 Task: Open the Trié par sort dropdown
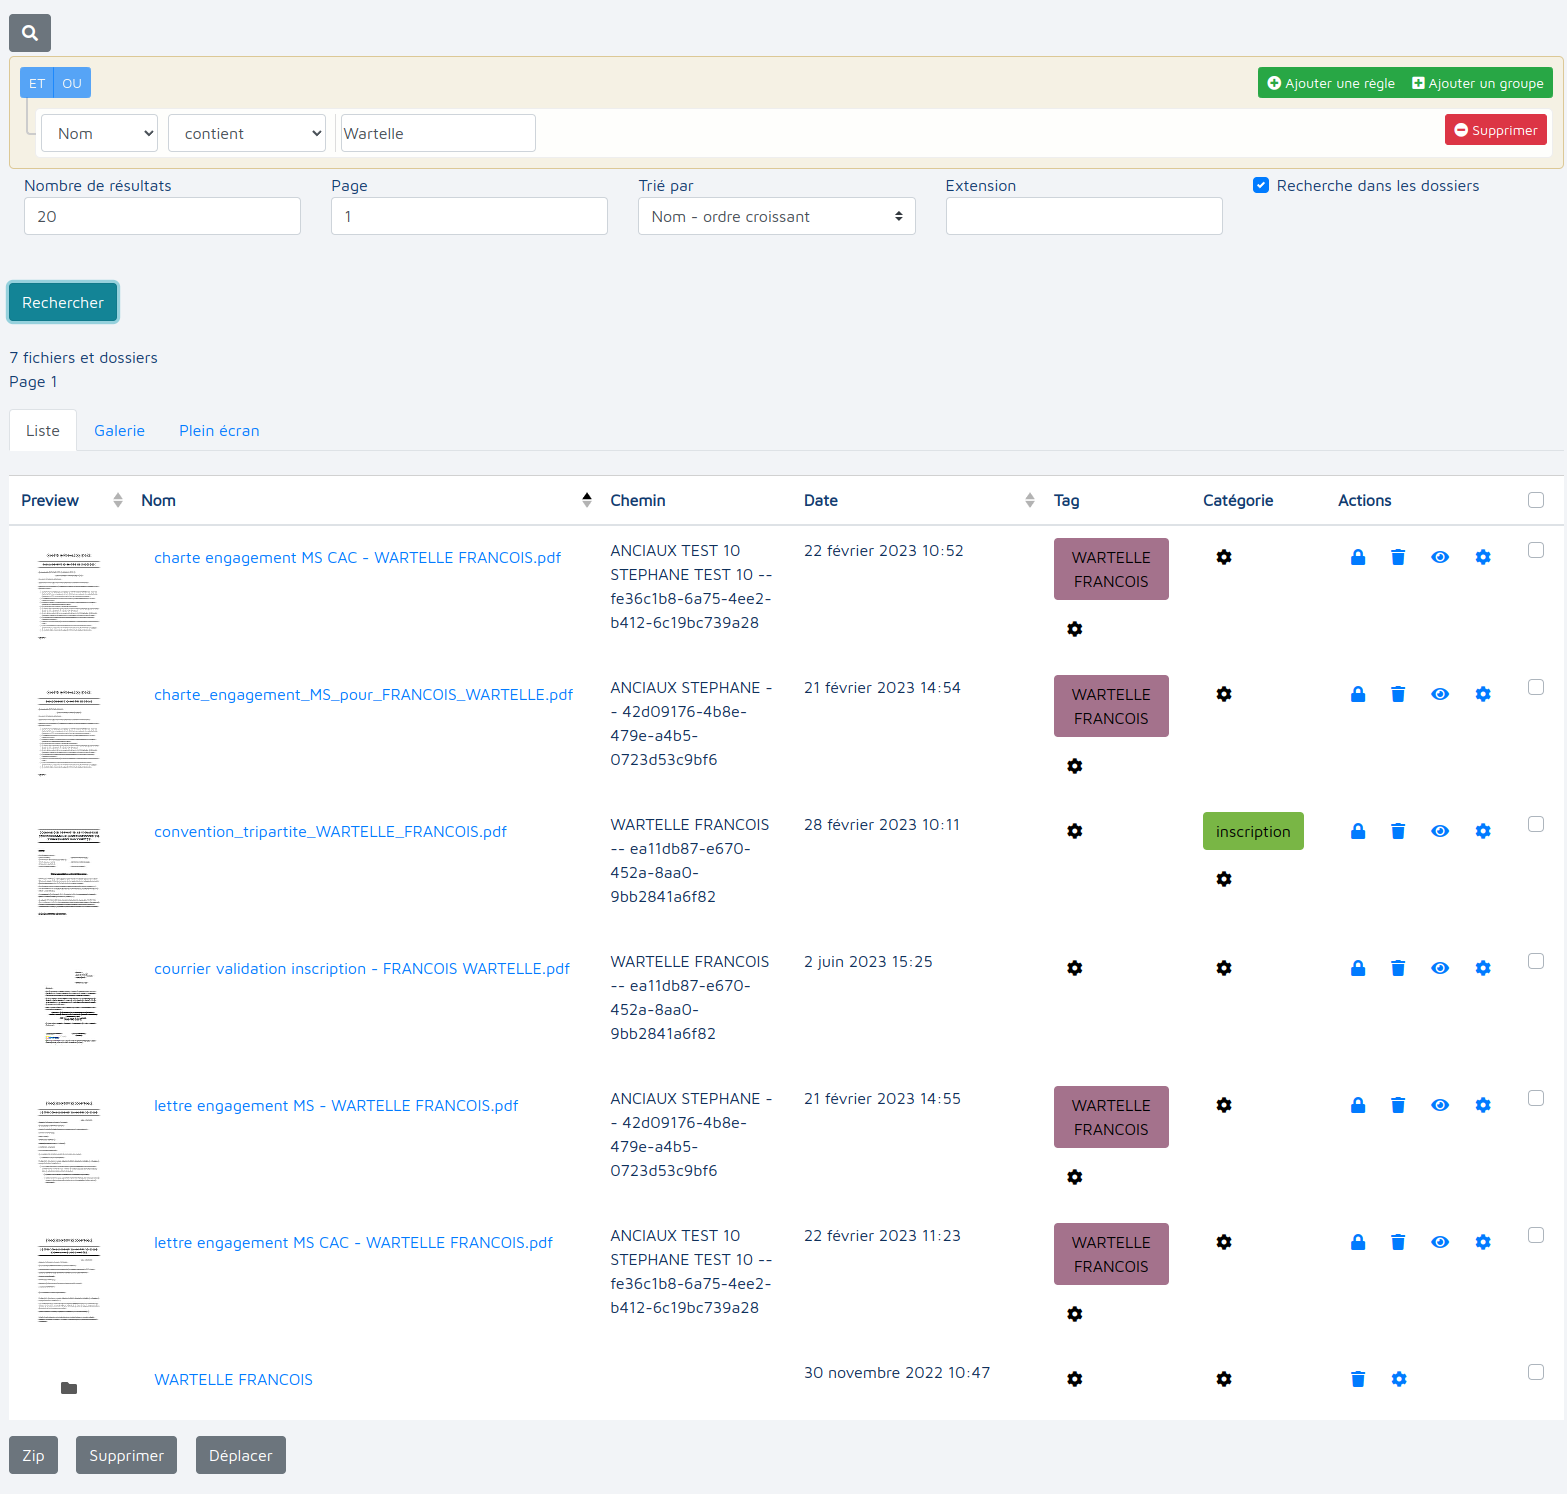coord(776,216)
